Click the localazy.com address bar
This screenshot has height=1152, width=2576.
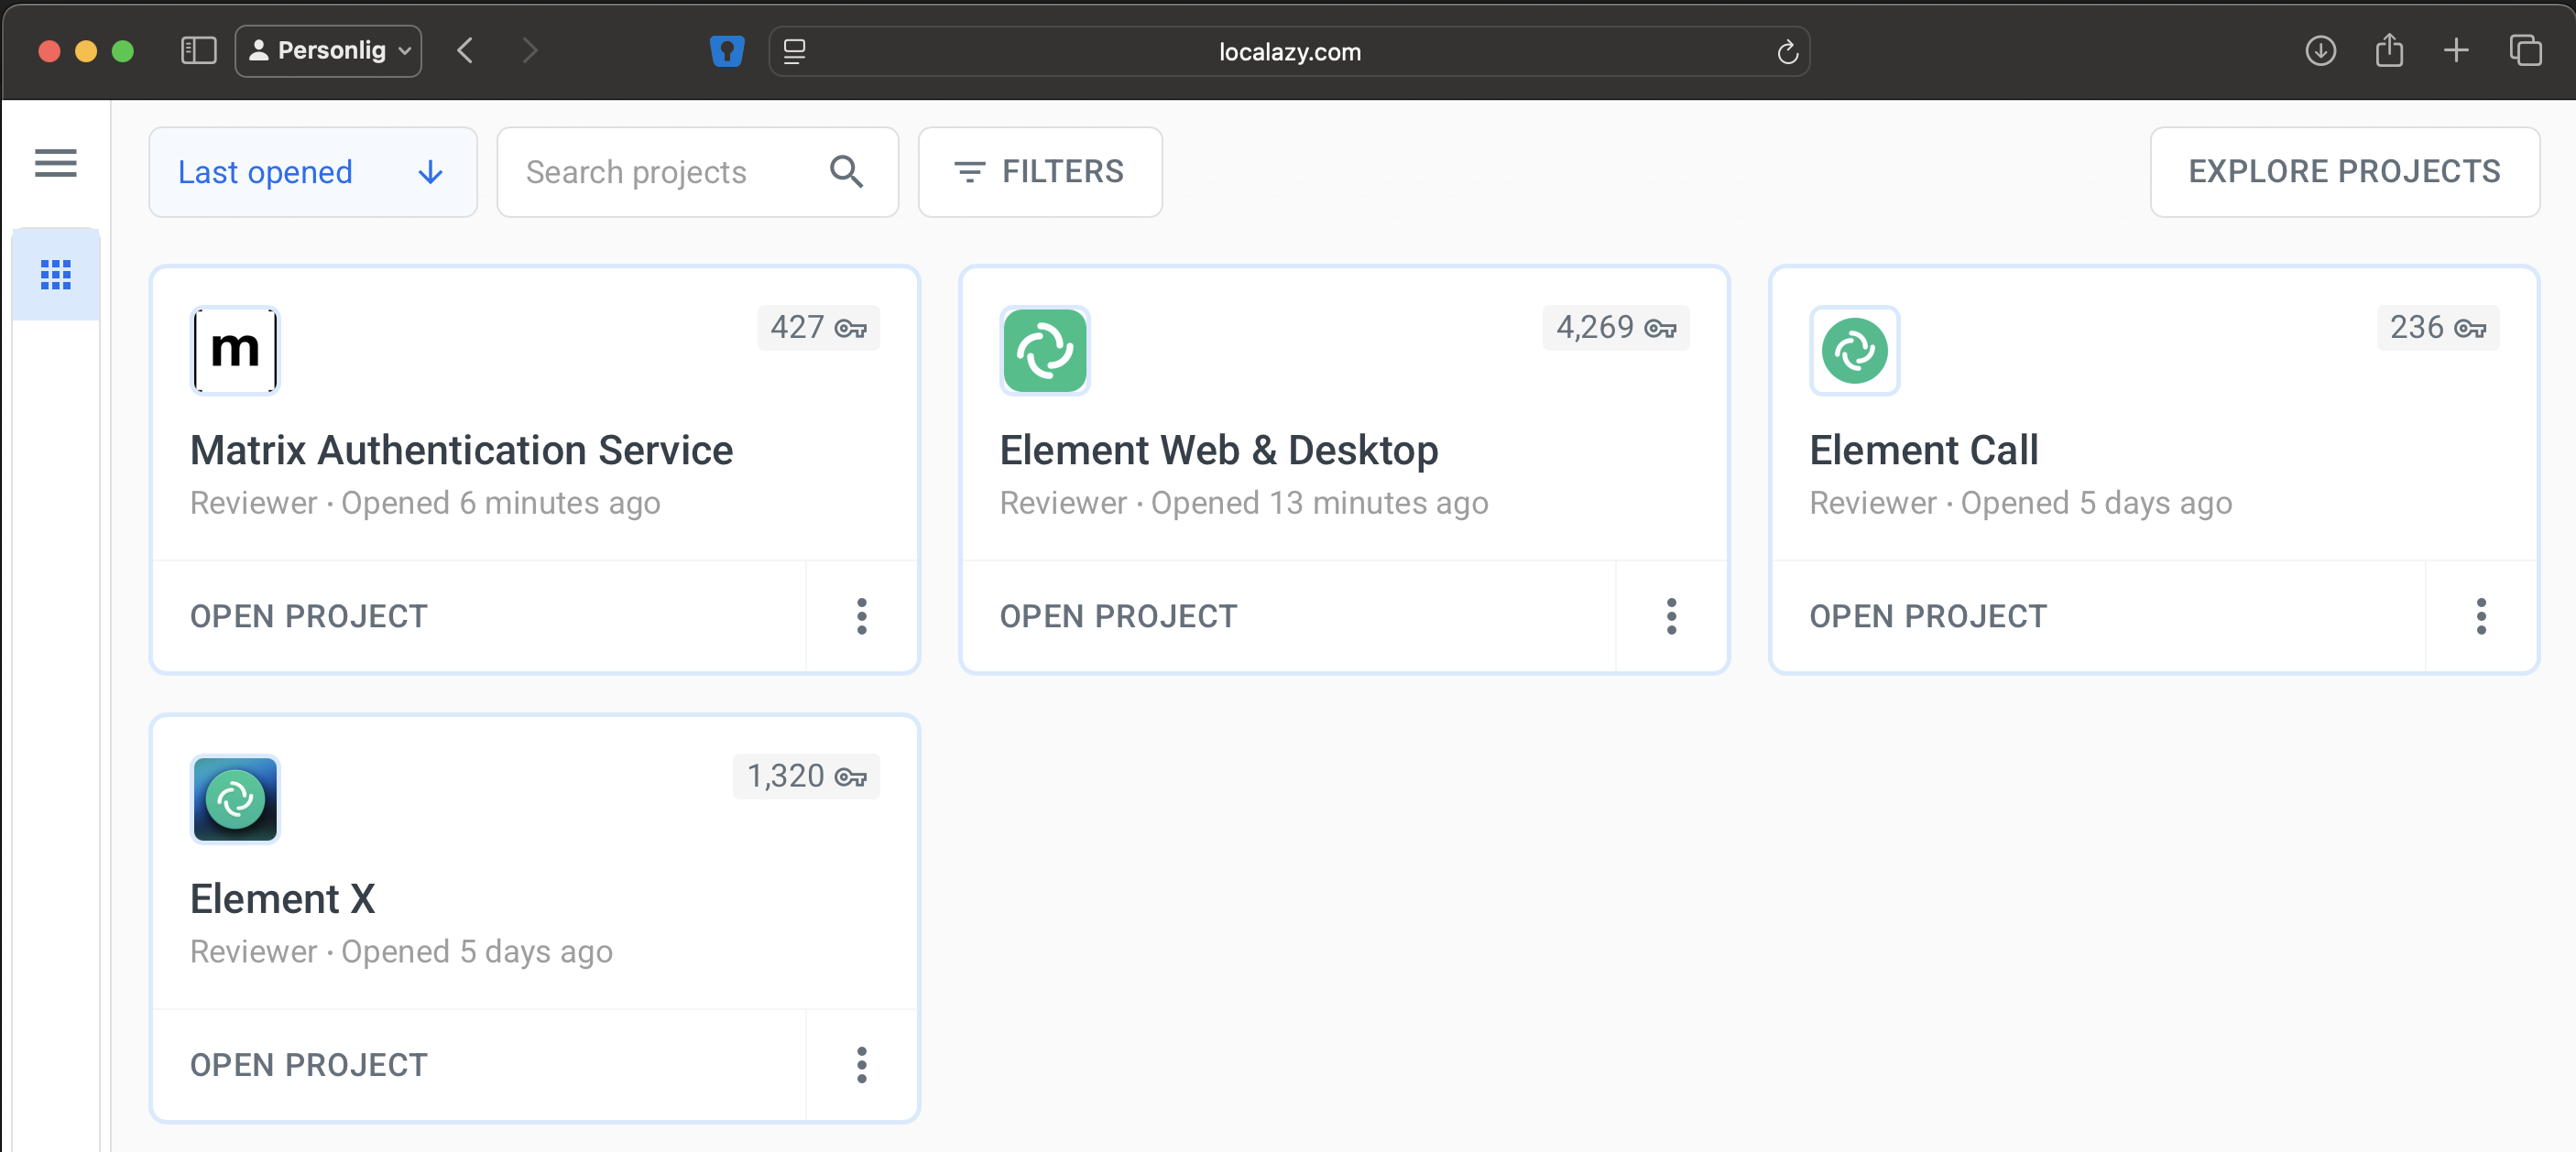pyautogui.click(x=1290, y=52)
